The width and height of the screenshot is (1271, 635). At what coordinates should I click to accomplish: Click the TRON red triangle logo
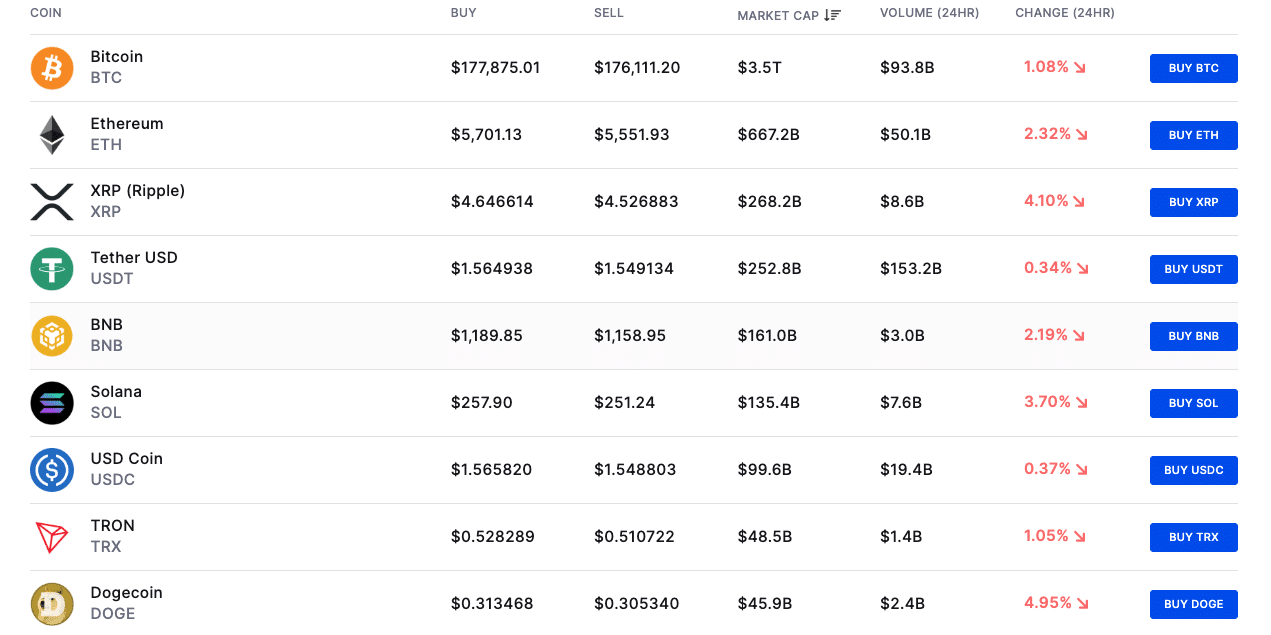pyautogui.click(x=52, y=537)
